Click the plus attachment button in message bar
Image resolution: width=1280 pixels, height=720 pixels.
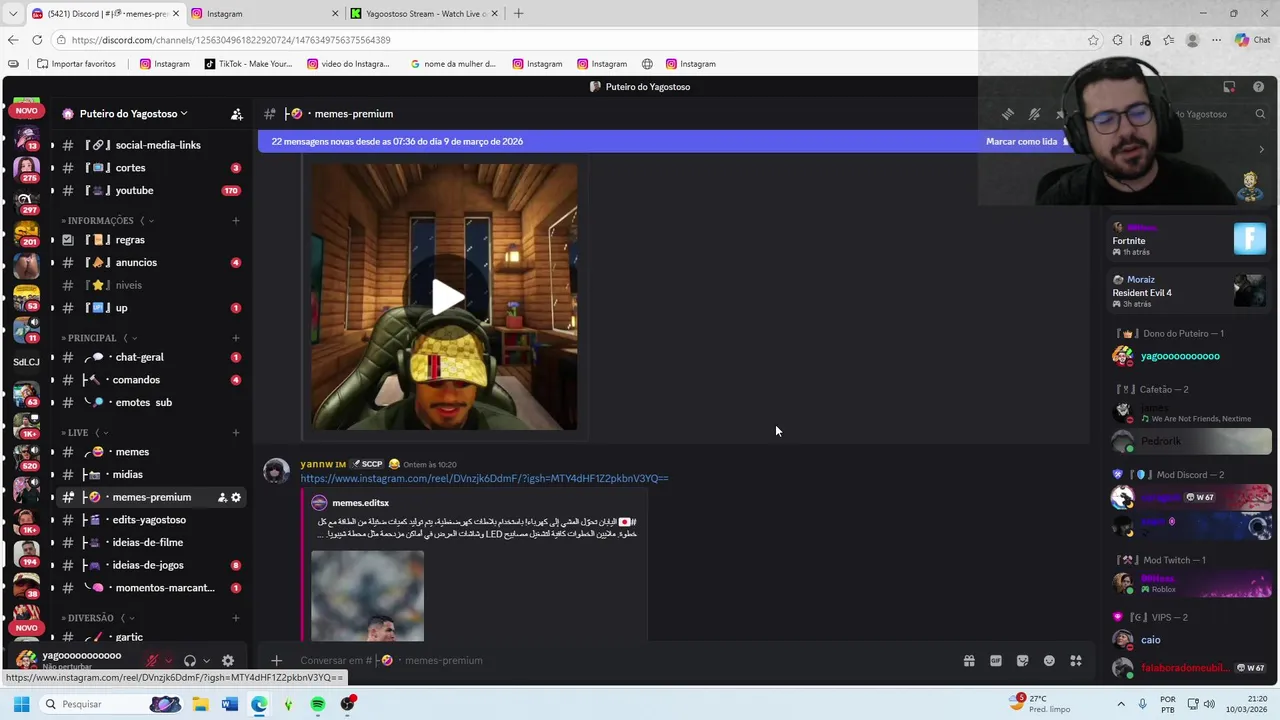point(277,660)
